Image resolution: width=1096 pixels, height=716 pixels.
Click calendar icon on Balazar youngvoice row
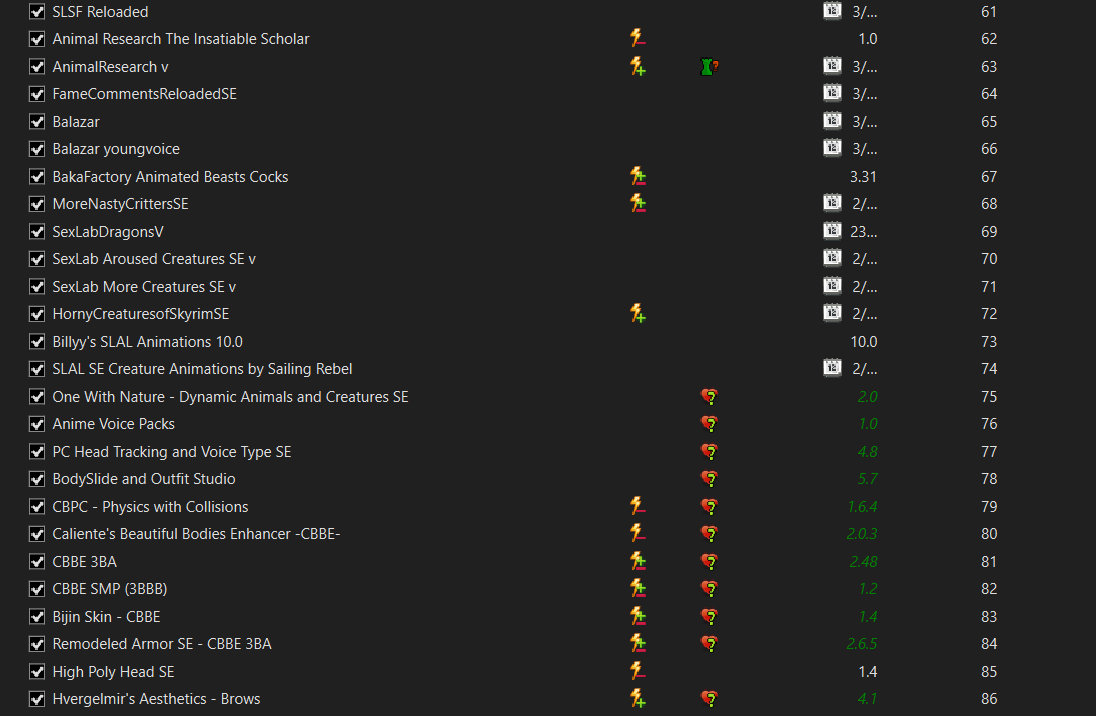click(x=832, y=148)
